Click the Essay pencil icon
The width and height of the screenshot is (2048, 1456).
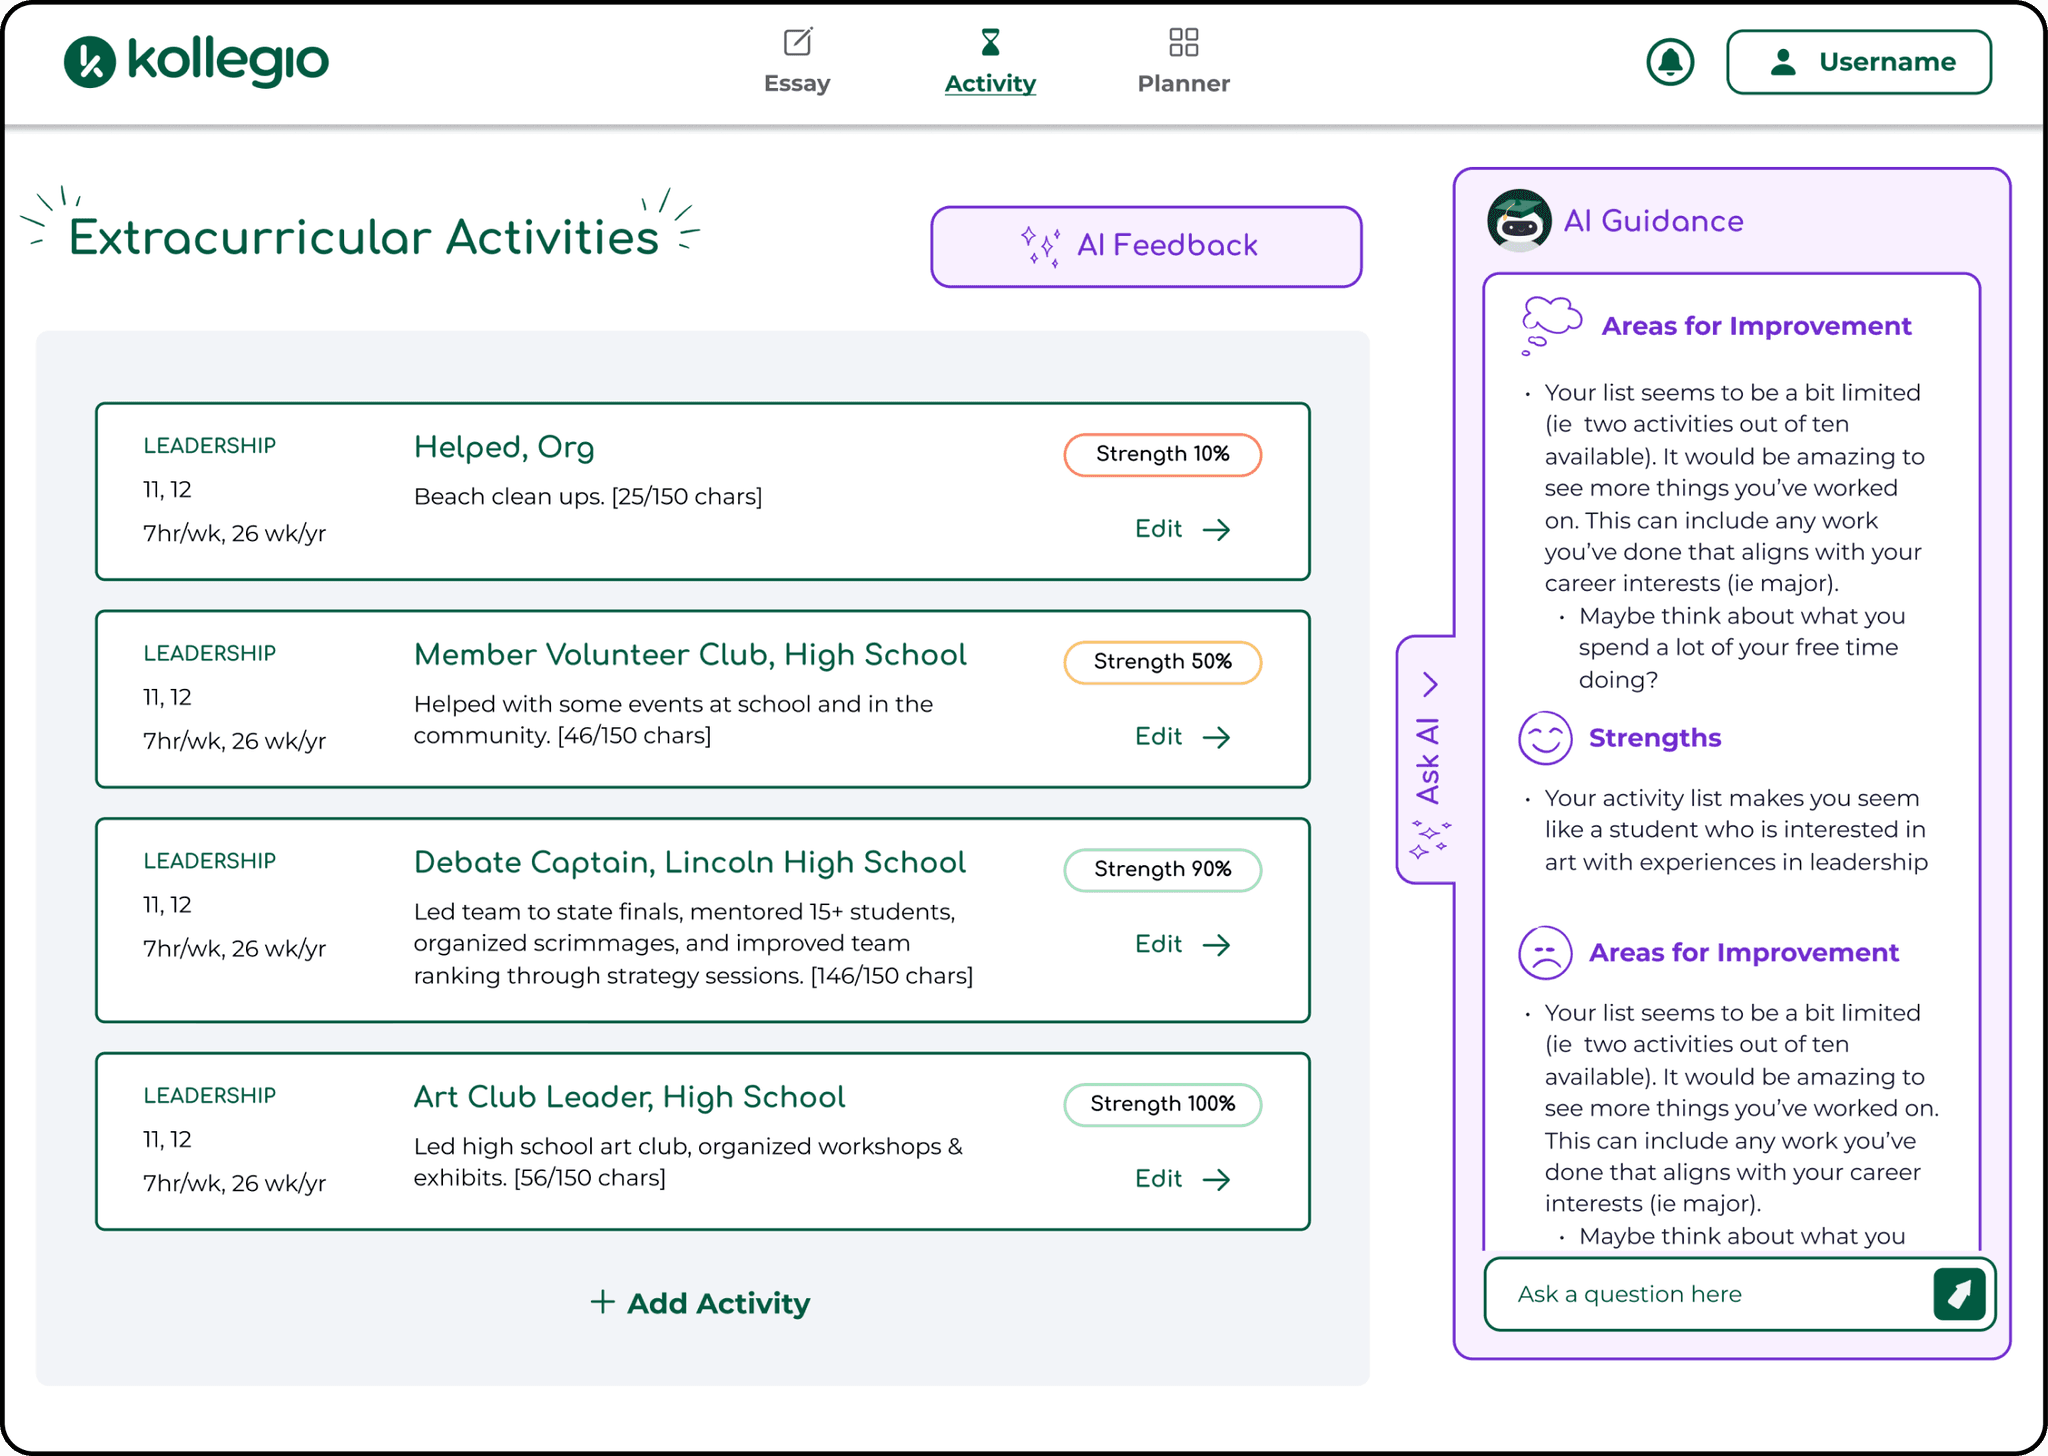tap(797, 42)
